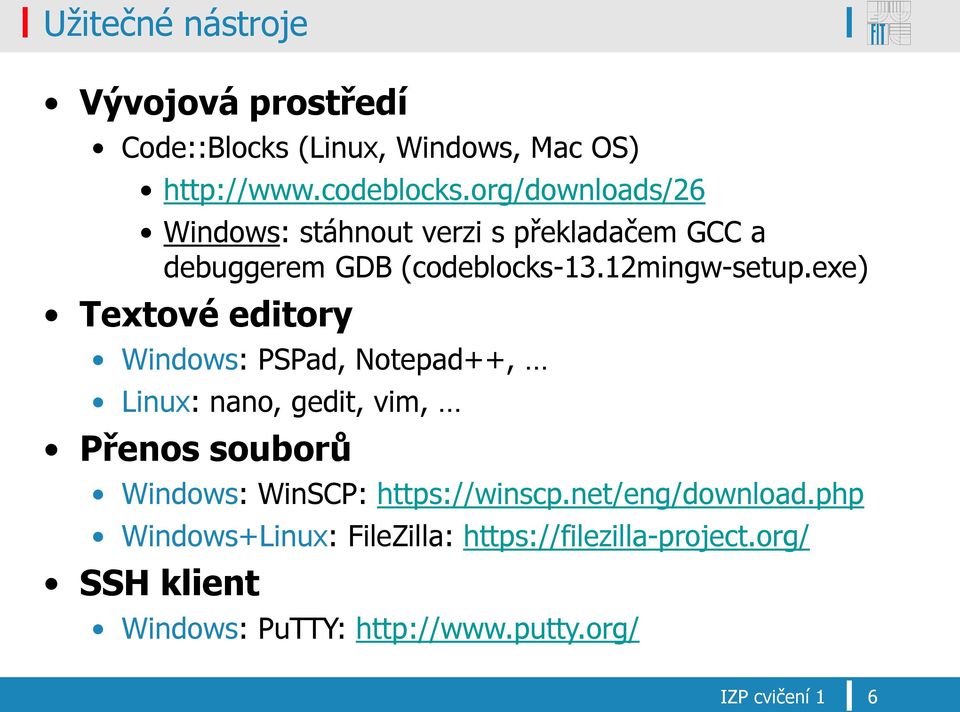Click the "Windows+Linux" label before FileZilla

click(x=225, y=536)
